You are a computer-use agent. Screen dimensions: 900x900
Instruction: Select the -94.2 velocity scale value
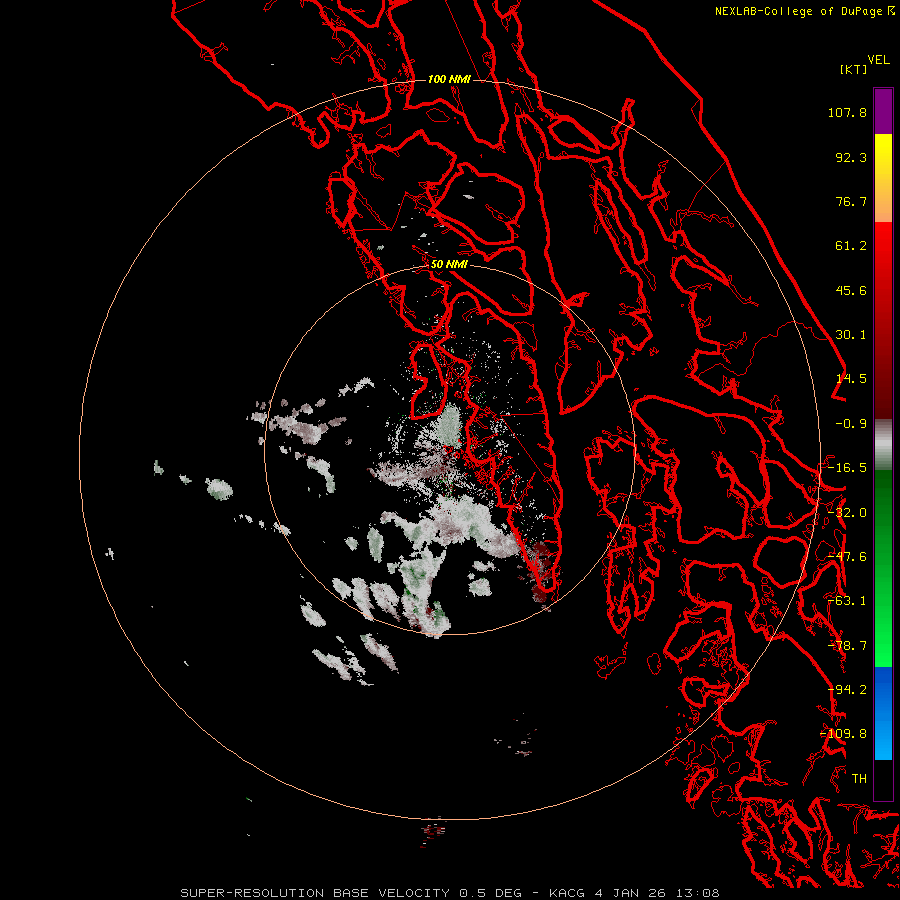pos(847,690)
